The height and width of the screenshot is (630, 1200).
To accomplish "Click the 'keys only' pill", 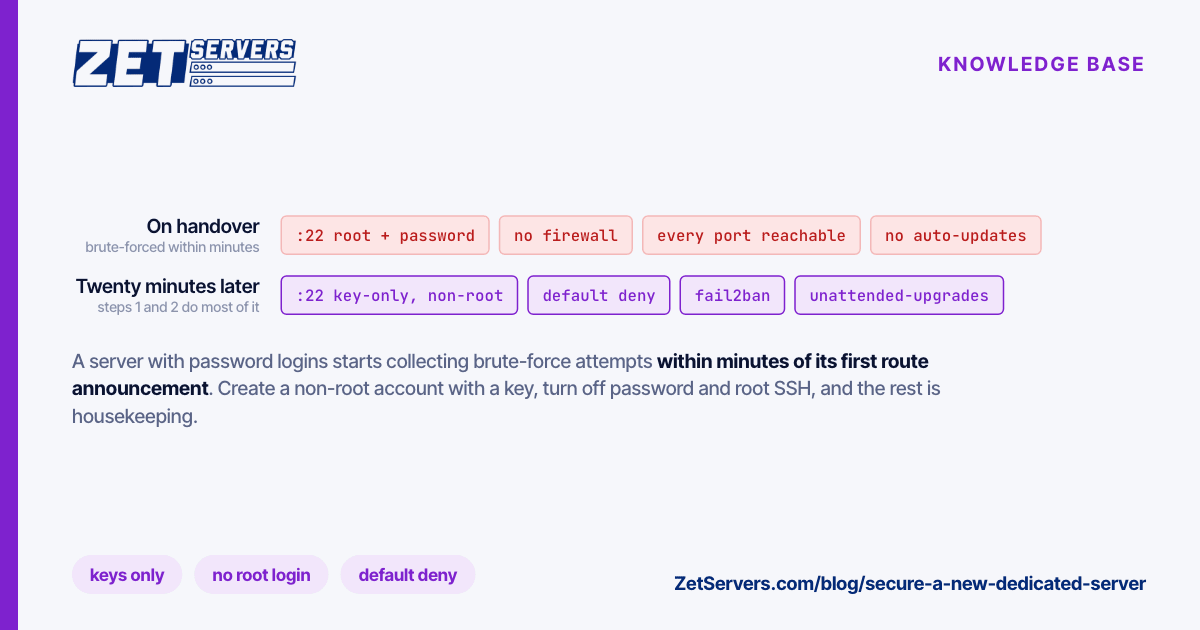I will tap(127, 575).
